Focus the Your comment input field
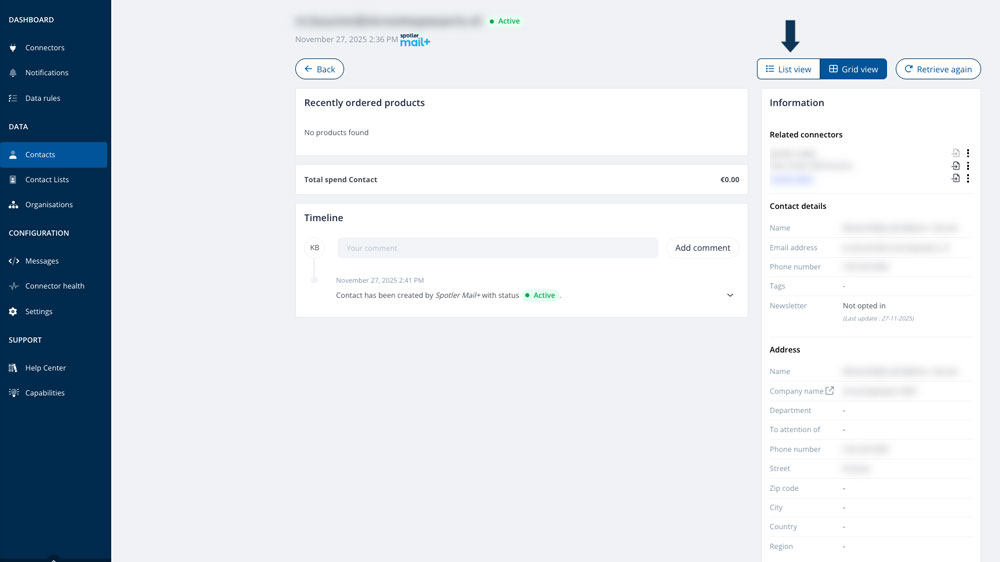Image resolution: width=1000 pixels, height=562 pixels. pos(497,248)
